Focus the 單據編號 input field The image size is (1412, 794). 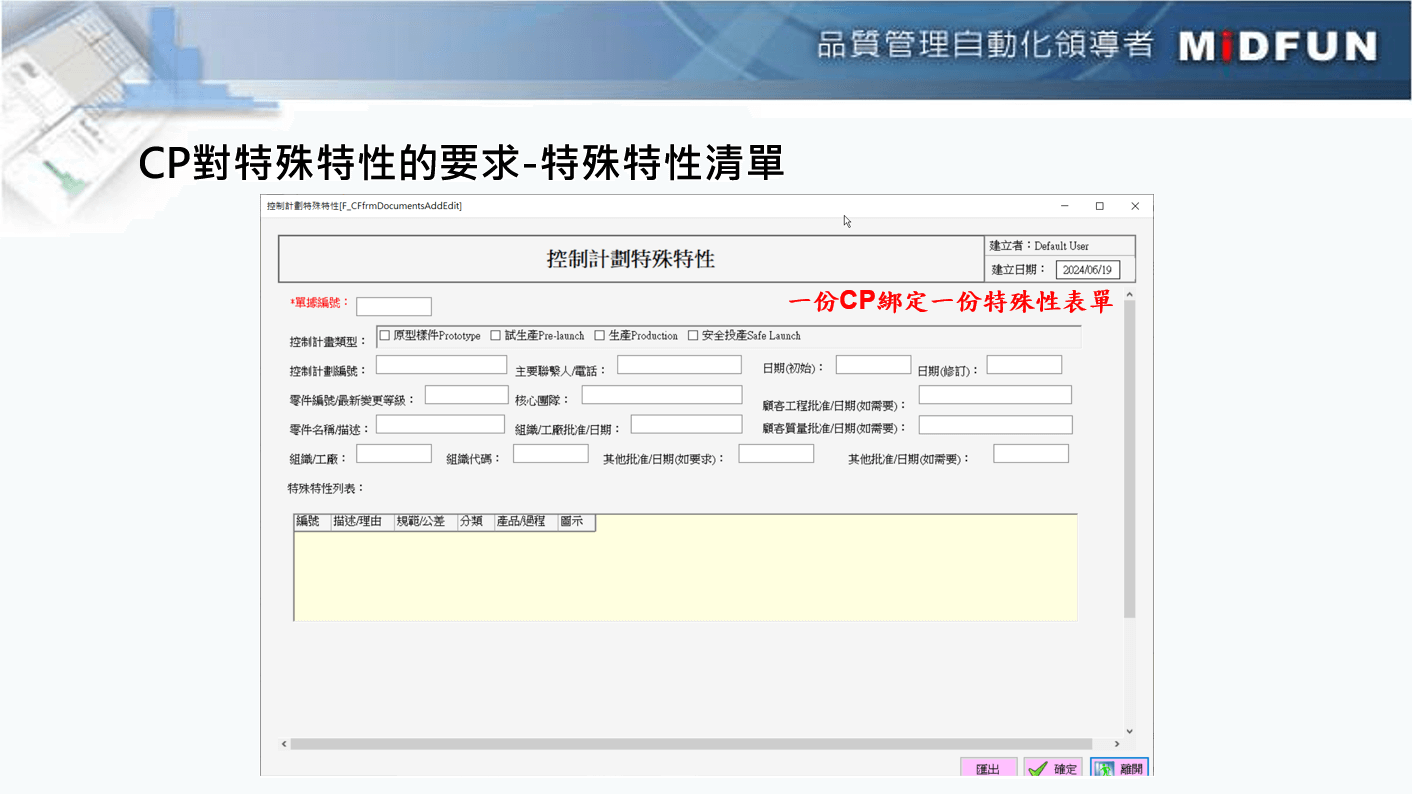(394, 306)
